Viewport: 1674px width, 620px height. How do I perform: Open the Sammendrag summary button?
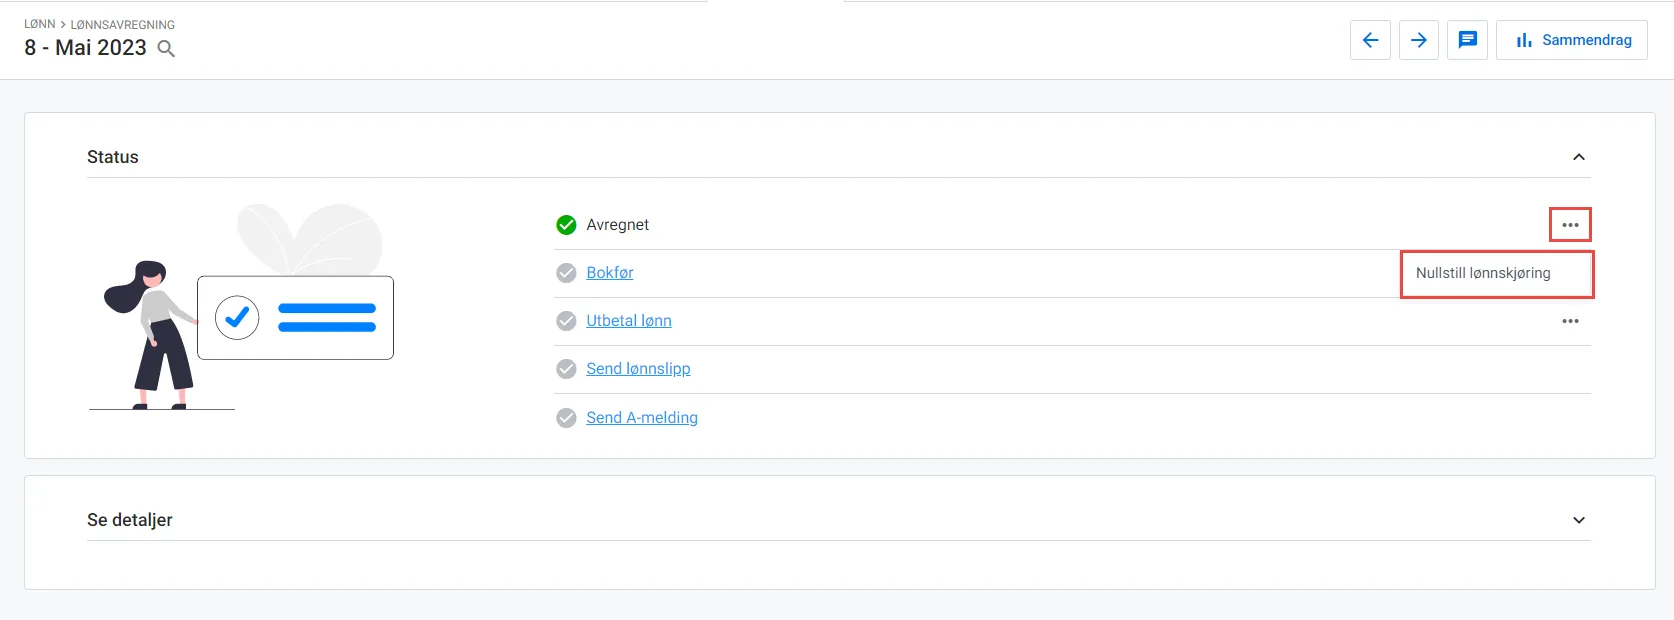pyautogui.click(x=1572, y=40)
